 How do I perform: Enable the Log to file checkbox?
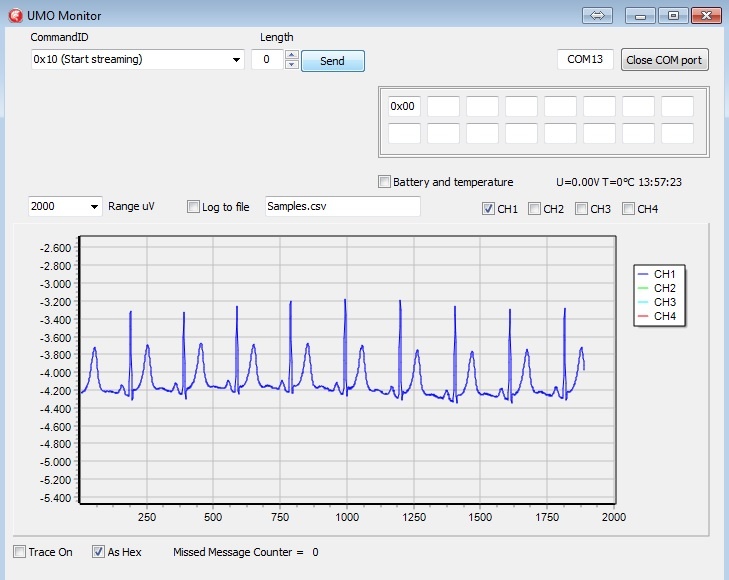[193, 206]
